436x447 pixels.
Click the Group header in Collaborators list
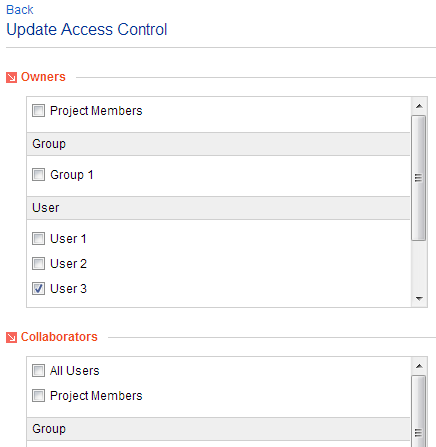coord(218,429)
